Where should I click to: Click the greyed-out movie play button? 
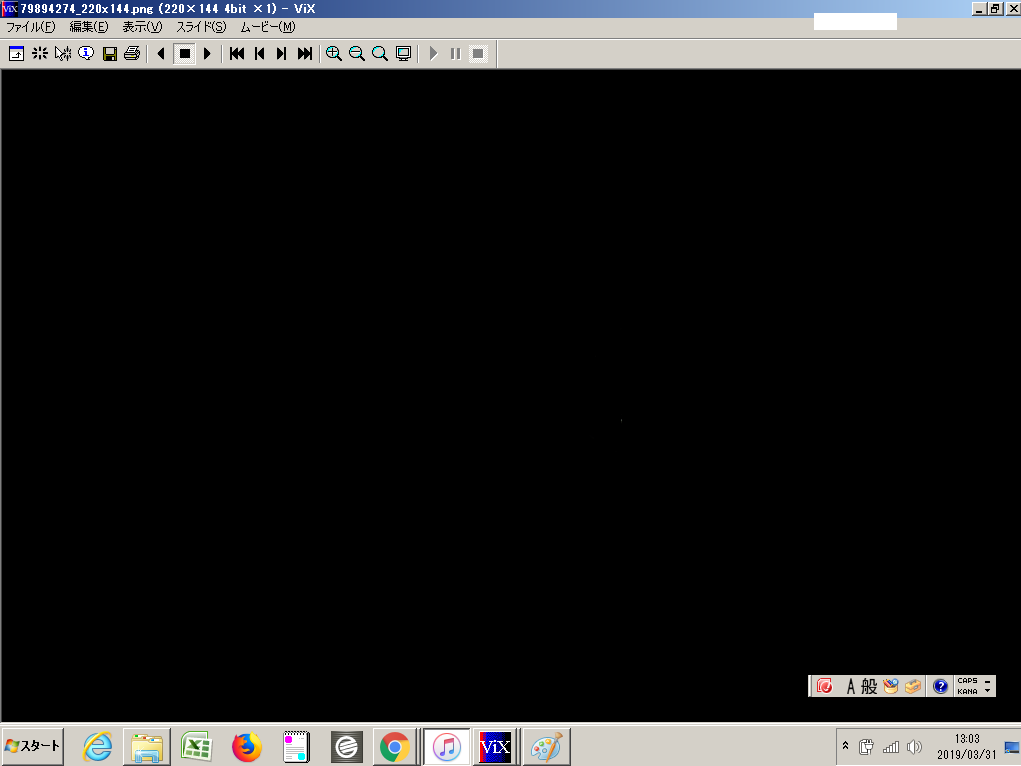[433, 53]
